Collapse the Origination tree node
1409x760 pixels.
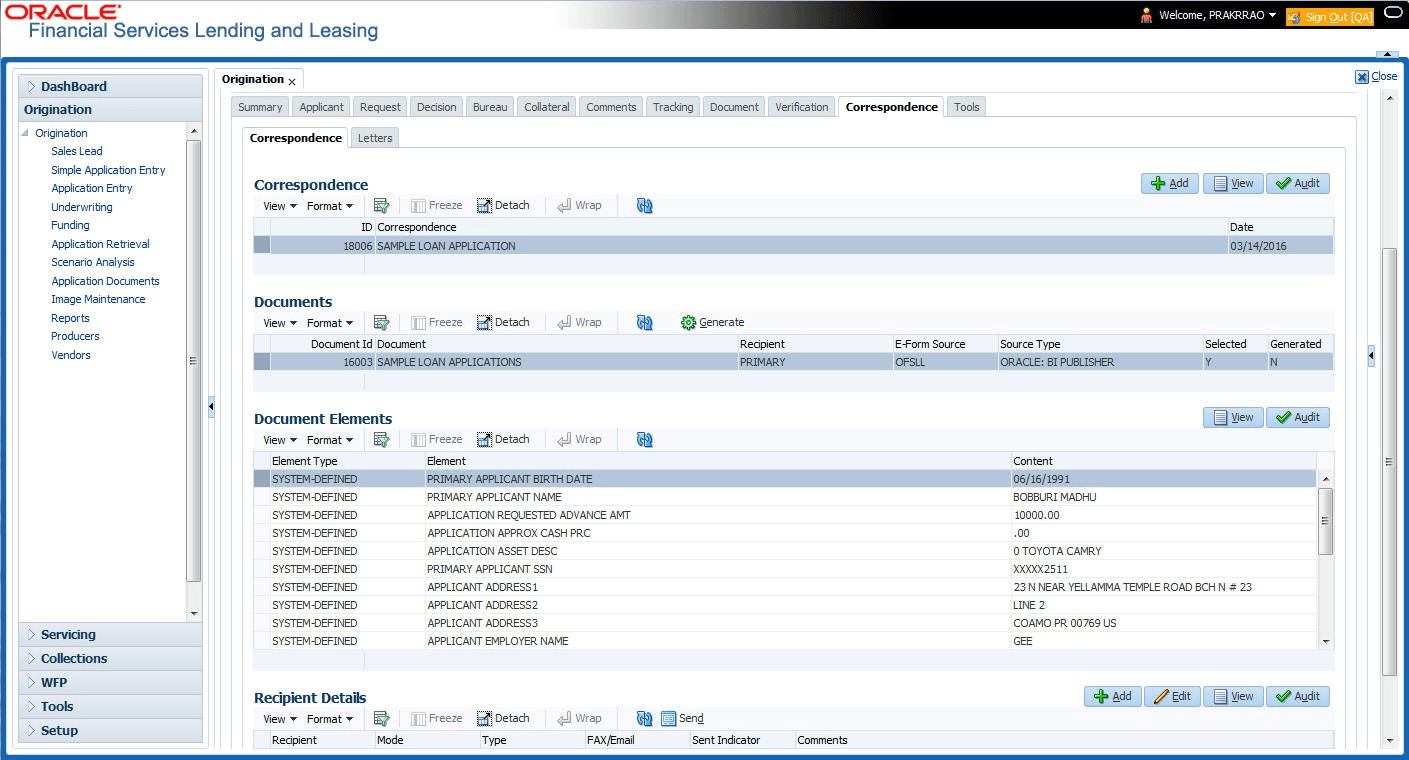point(25,133)
